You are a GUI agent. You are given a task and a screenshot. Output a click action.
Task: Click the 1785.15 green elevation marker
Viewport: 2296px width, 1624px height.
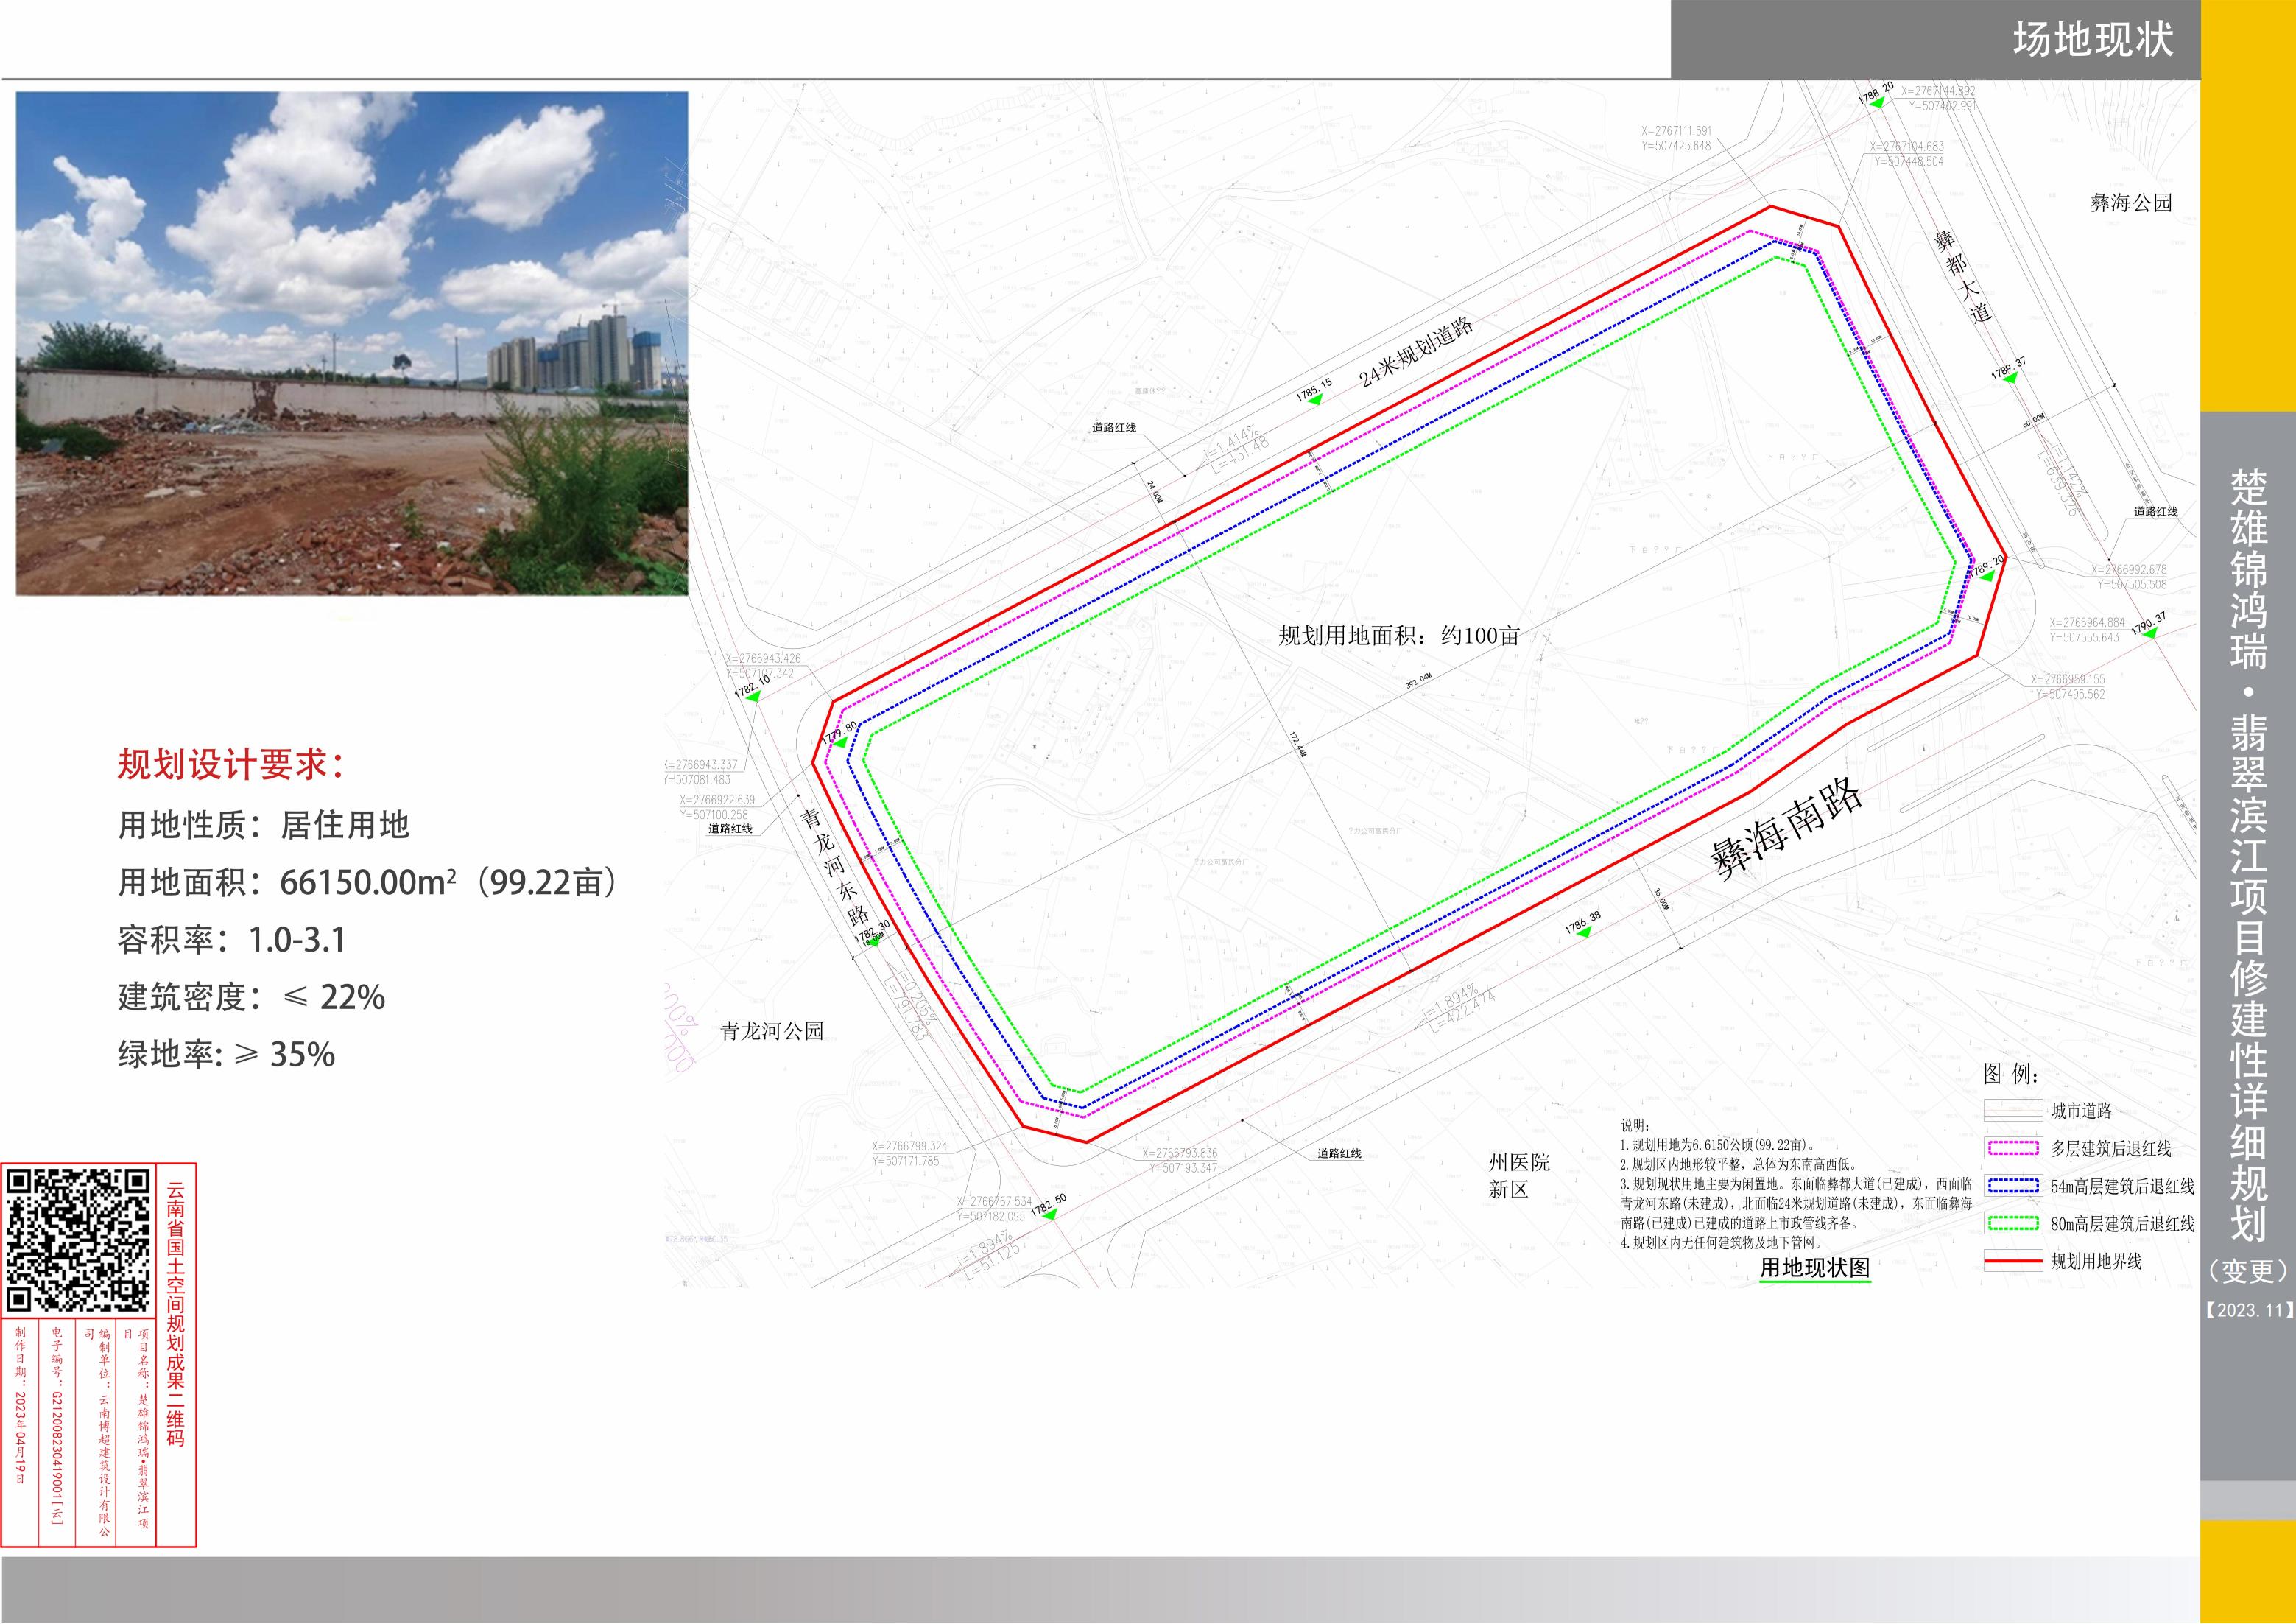(x=1316, y=399)
